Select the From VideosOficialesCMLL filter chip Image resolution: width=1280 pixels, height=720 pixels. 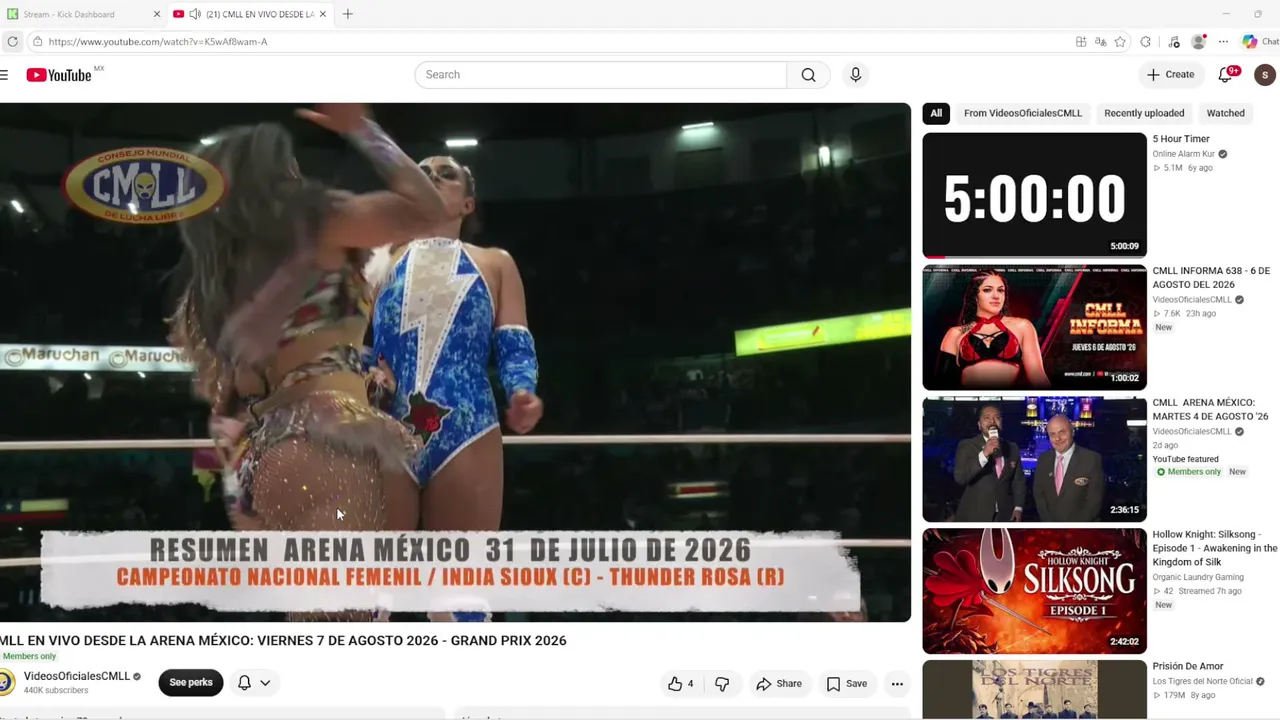[x=1023, y=113]
